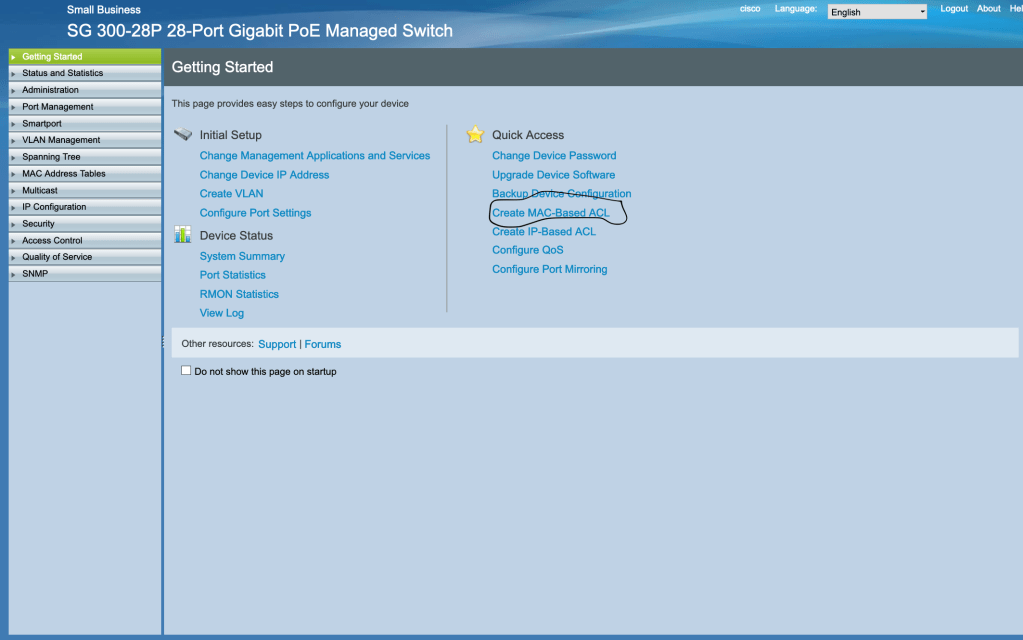This screenshot has height=640, width=1023.
Task: Click the Quick Access star icon
Action: [x=475, y=135]
